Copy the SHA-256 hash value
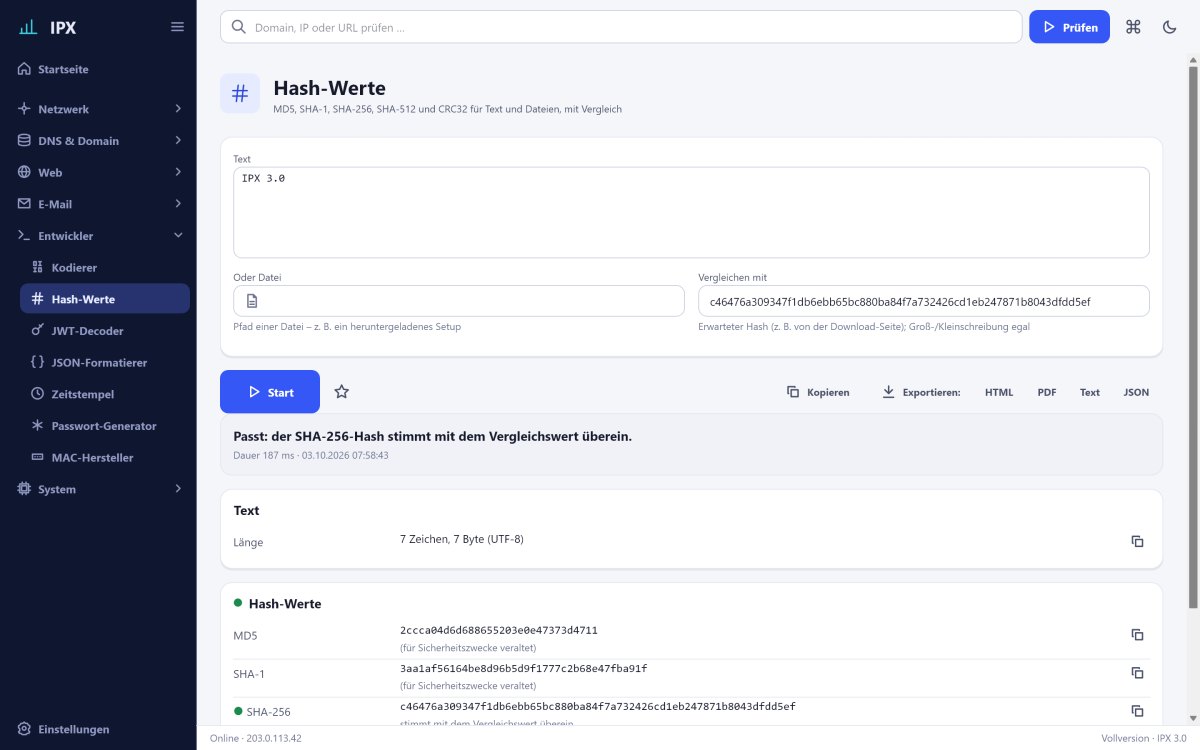The width and height of the screenshot is (1200, 750). [x=1137, y=711]
